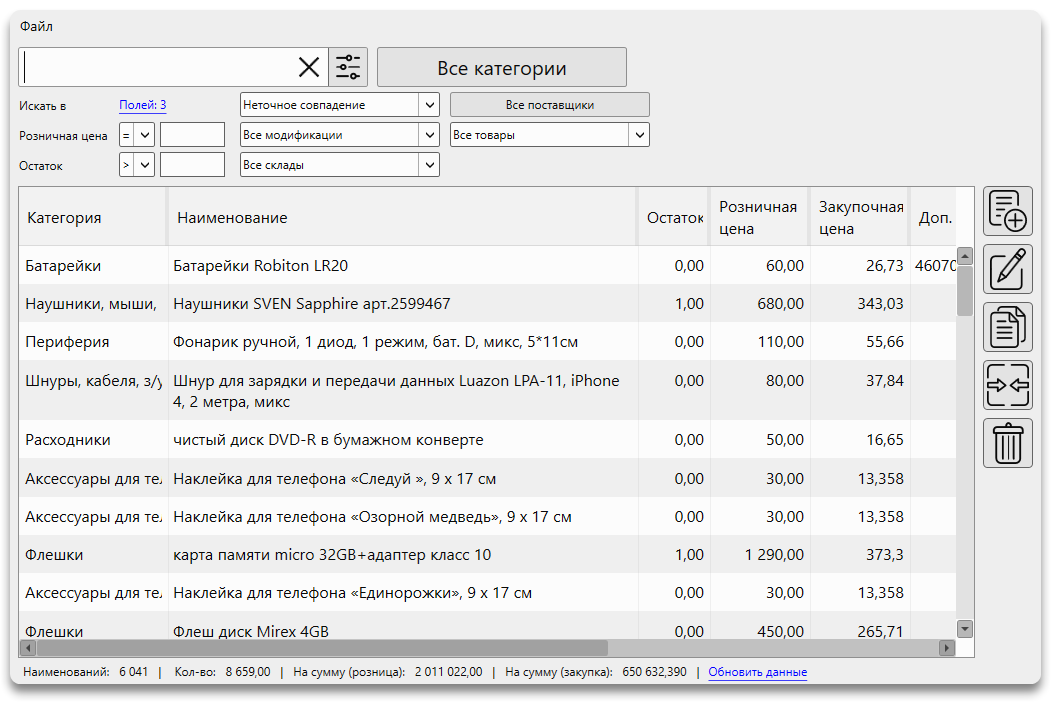The image size is (1051, 702).
Task: Select row Батарейки Robiton LR20
Action: point(487,266)
